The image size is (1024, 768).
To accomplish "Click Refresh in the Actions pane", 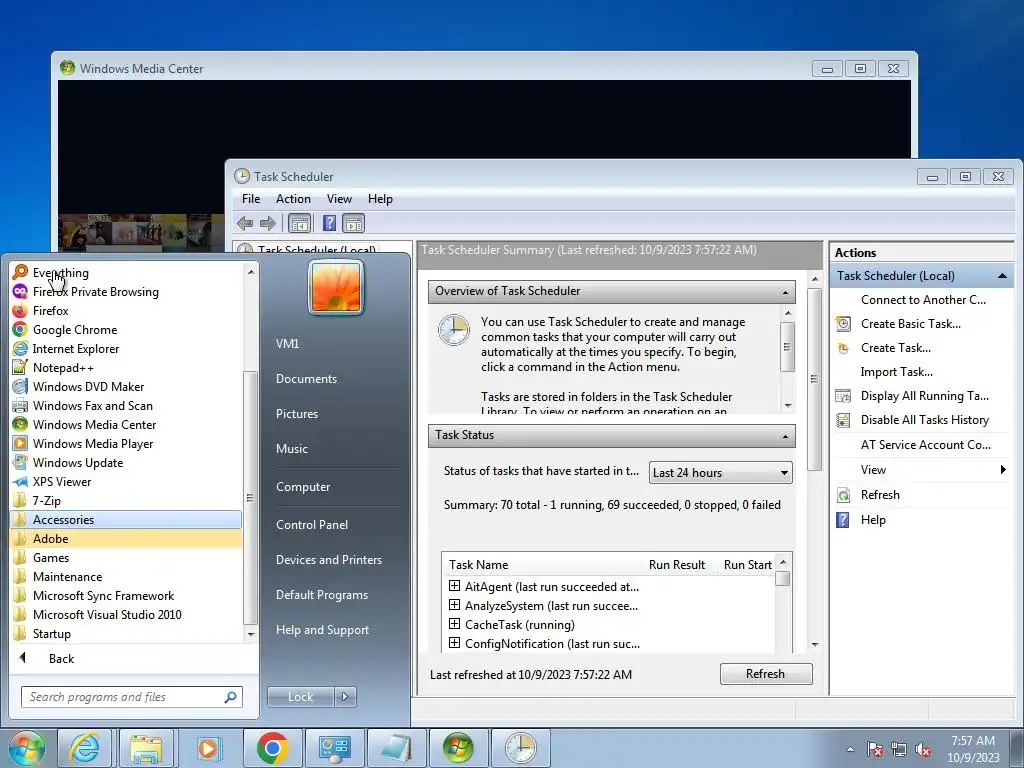I will tap(880, 494).
